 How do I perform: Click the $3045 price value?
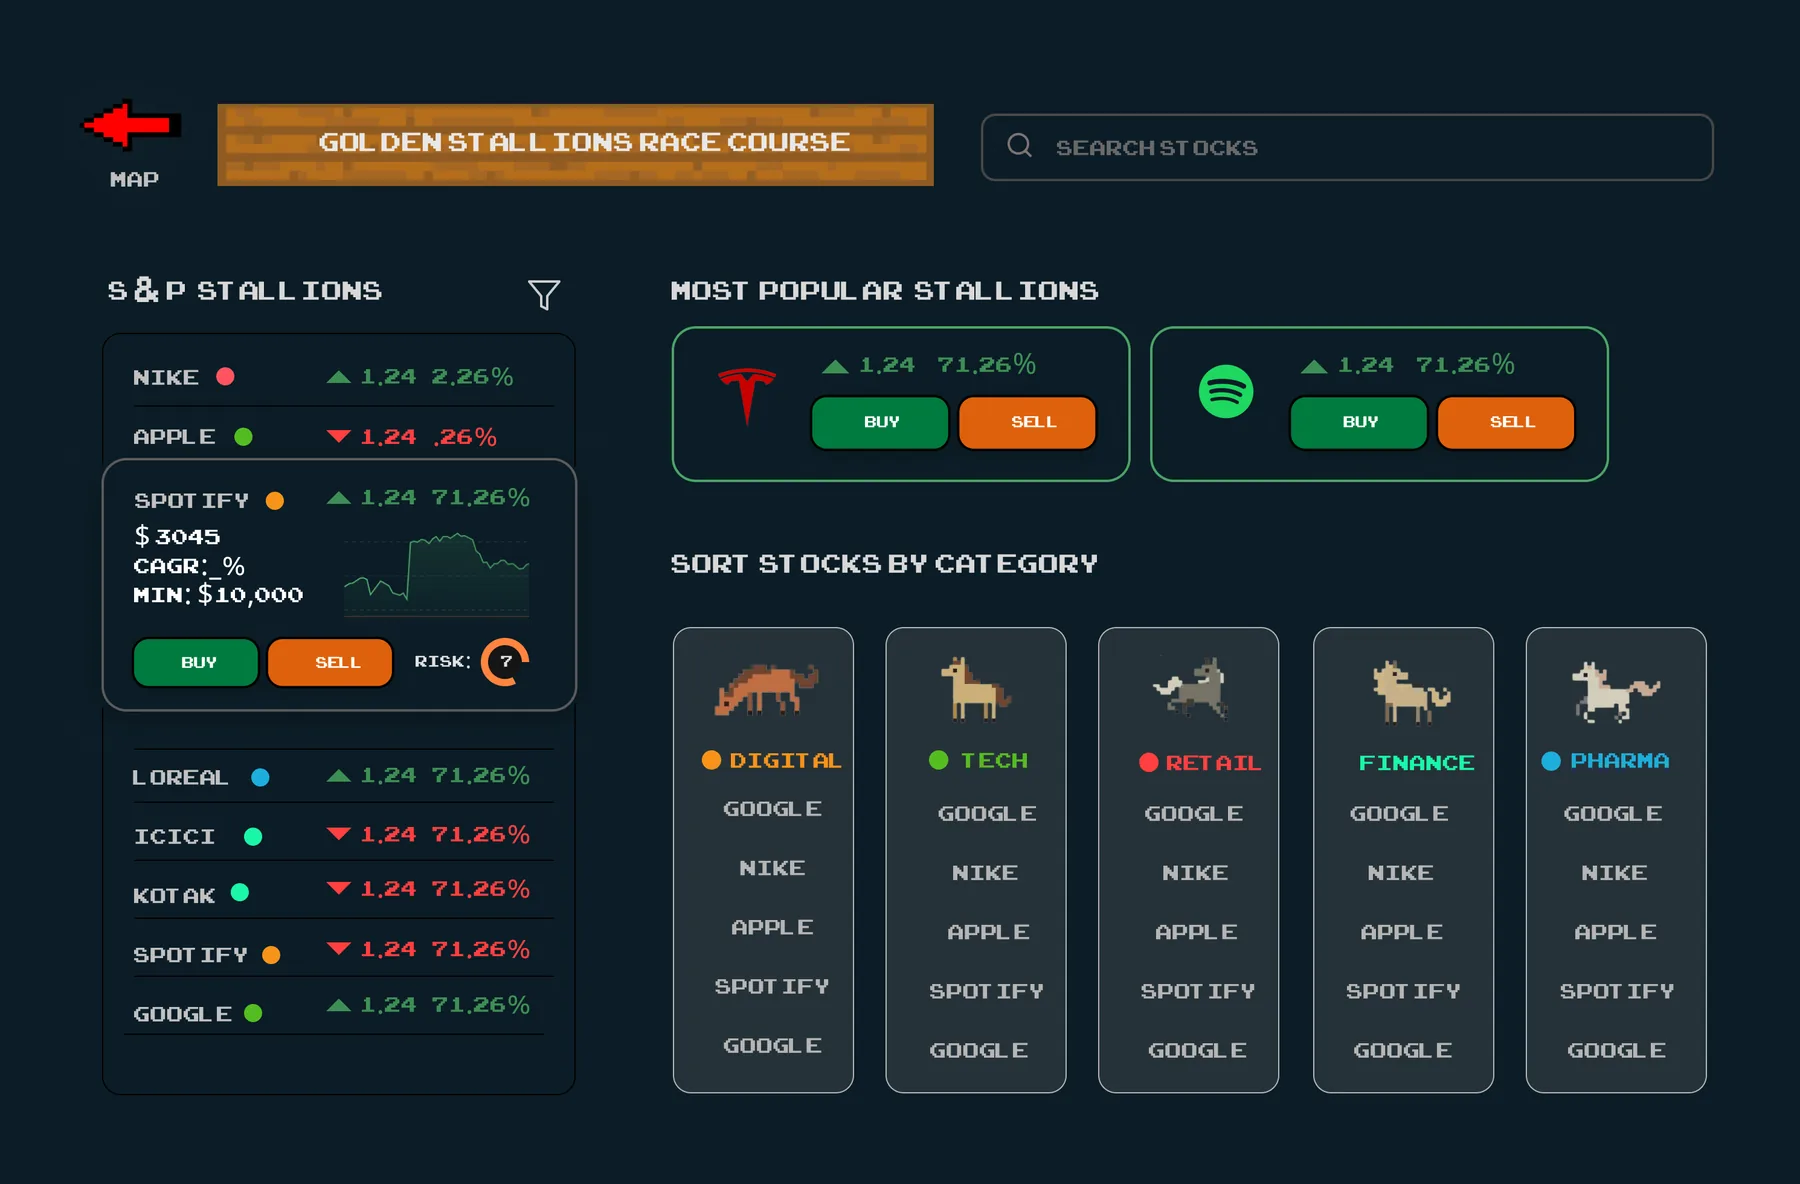tap(177, 536)
